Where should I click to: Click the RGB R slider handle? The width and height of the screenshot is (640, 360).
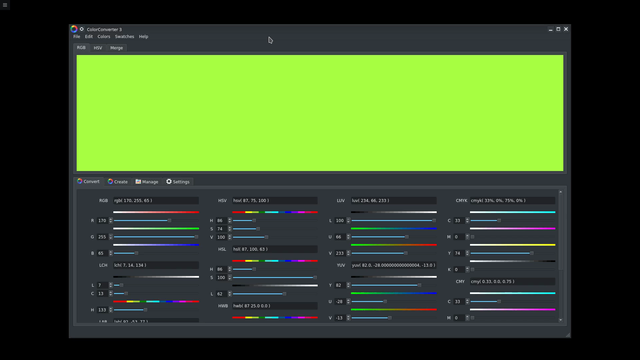[x=169, y=220]
